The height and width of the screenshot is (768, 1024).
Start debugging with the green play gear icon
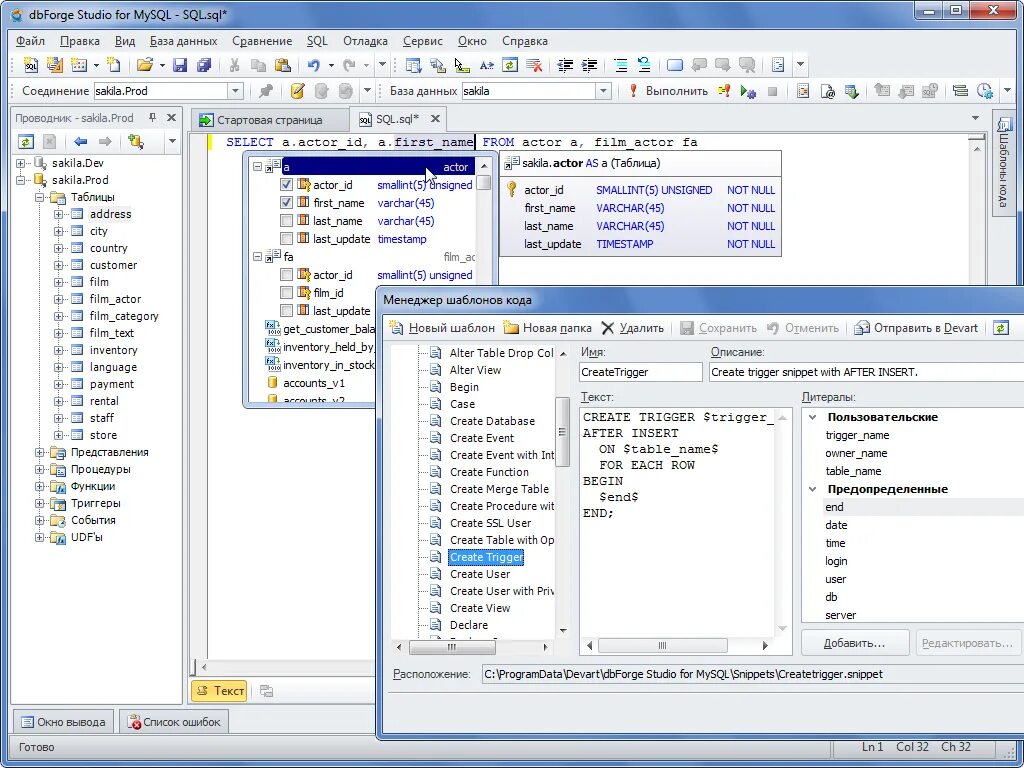click(x=748, y=91)
